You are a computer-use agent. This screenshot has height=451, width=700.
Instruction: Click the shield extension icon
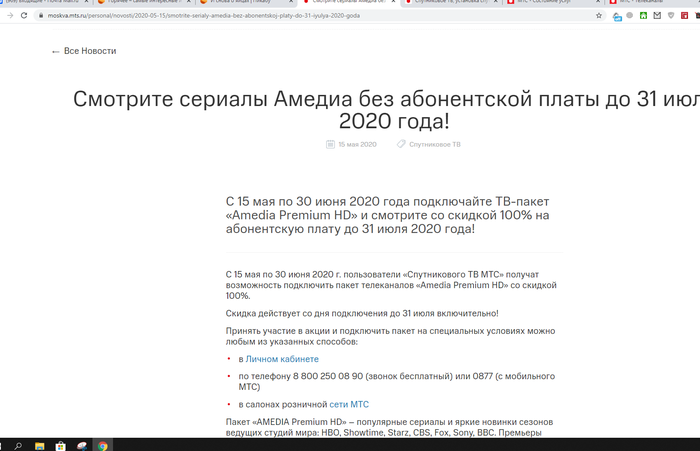671,16
